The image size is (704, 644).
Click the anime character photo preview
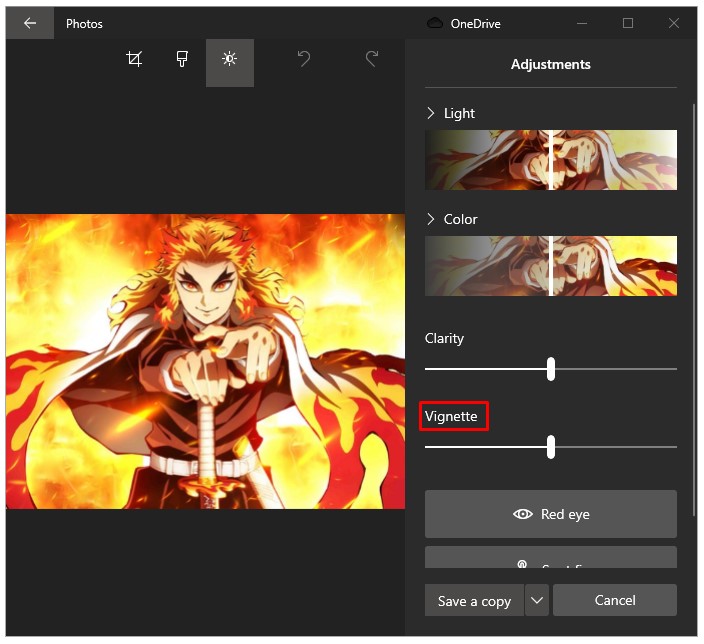pyautogui.click(x=206, y=361)
